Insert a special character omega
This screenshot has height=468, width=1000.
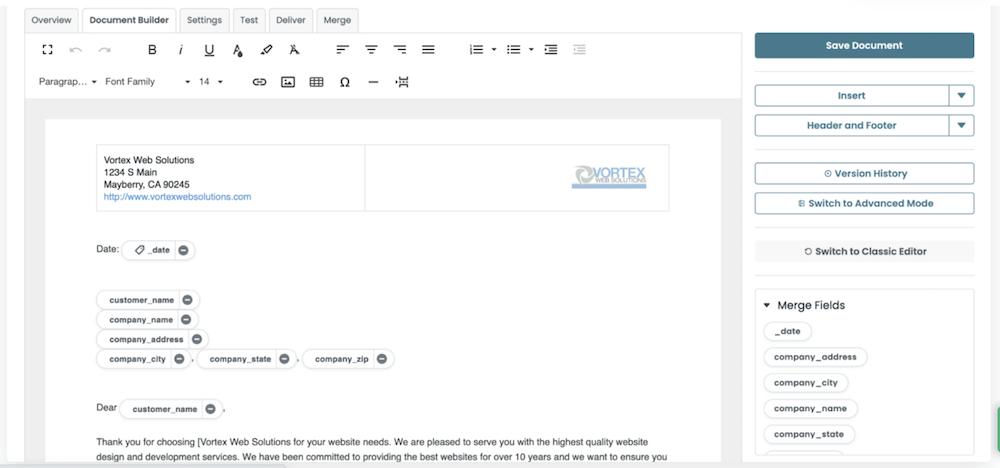(x=345, y=82)
